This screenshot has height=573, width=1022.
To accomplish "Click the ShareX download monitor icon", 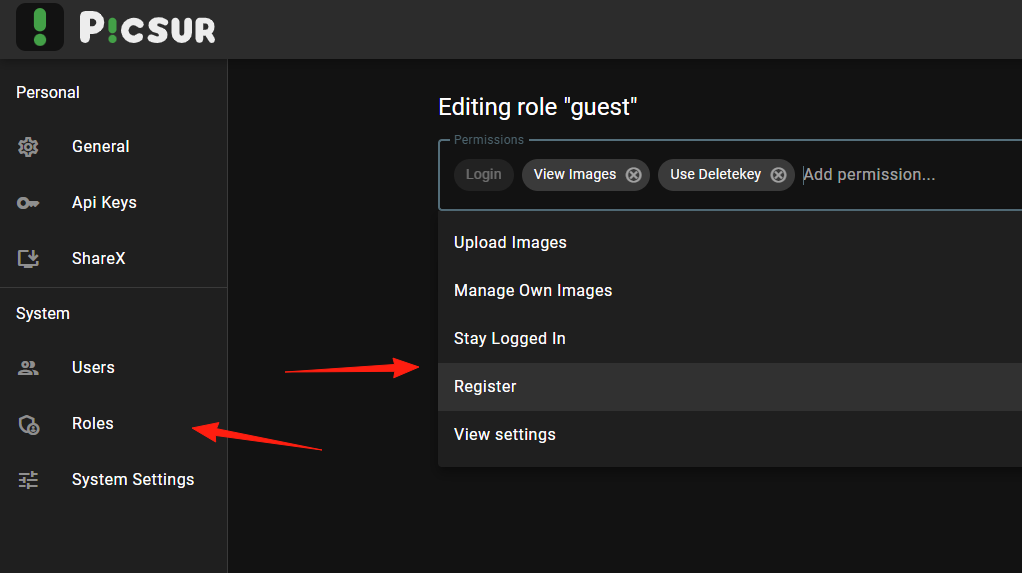I will (28, 259).
